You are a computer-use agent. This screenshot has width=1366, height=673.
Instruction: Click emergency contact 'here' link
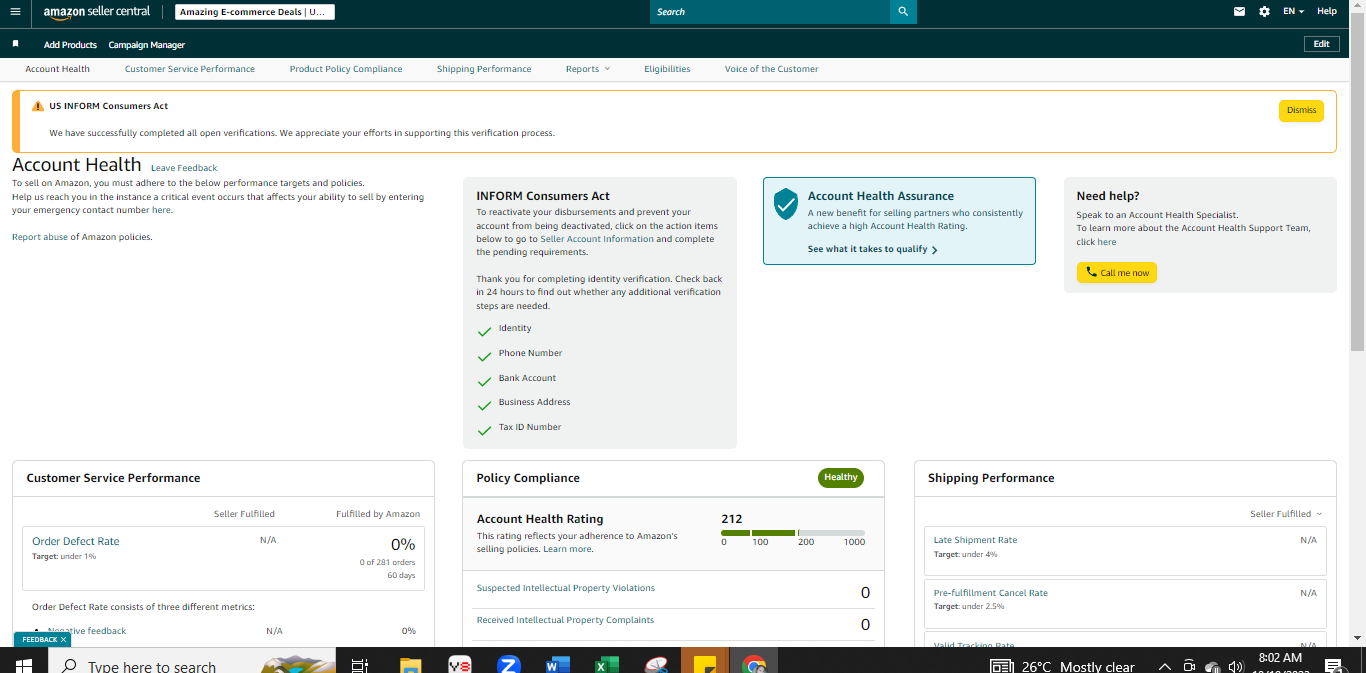[x=161, y=210]
